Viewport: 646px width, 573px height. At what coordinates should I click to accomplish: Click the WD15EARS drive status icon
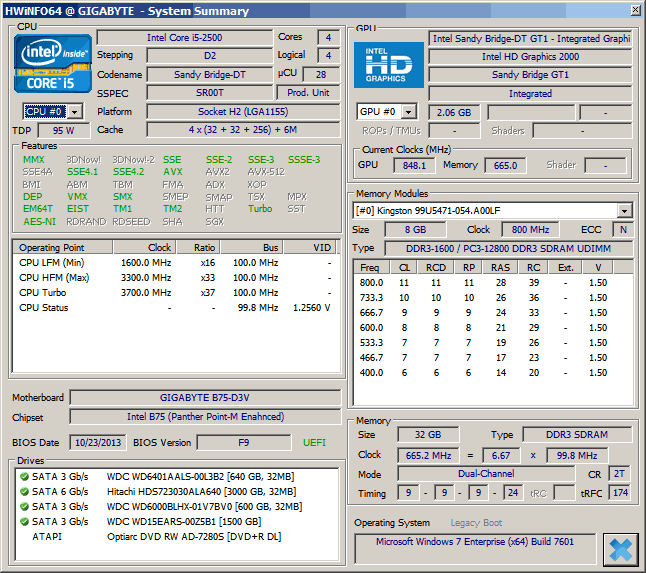(x=24, y=522)
